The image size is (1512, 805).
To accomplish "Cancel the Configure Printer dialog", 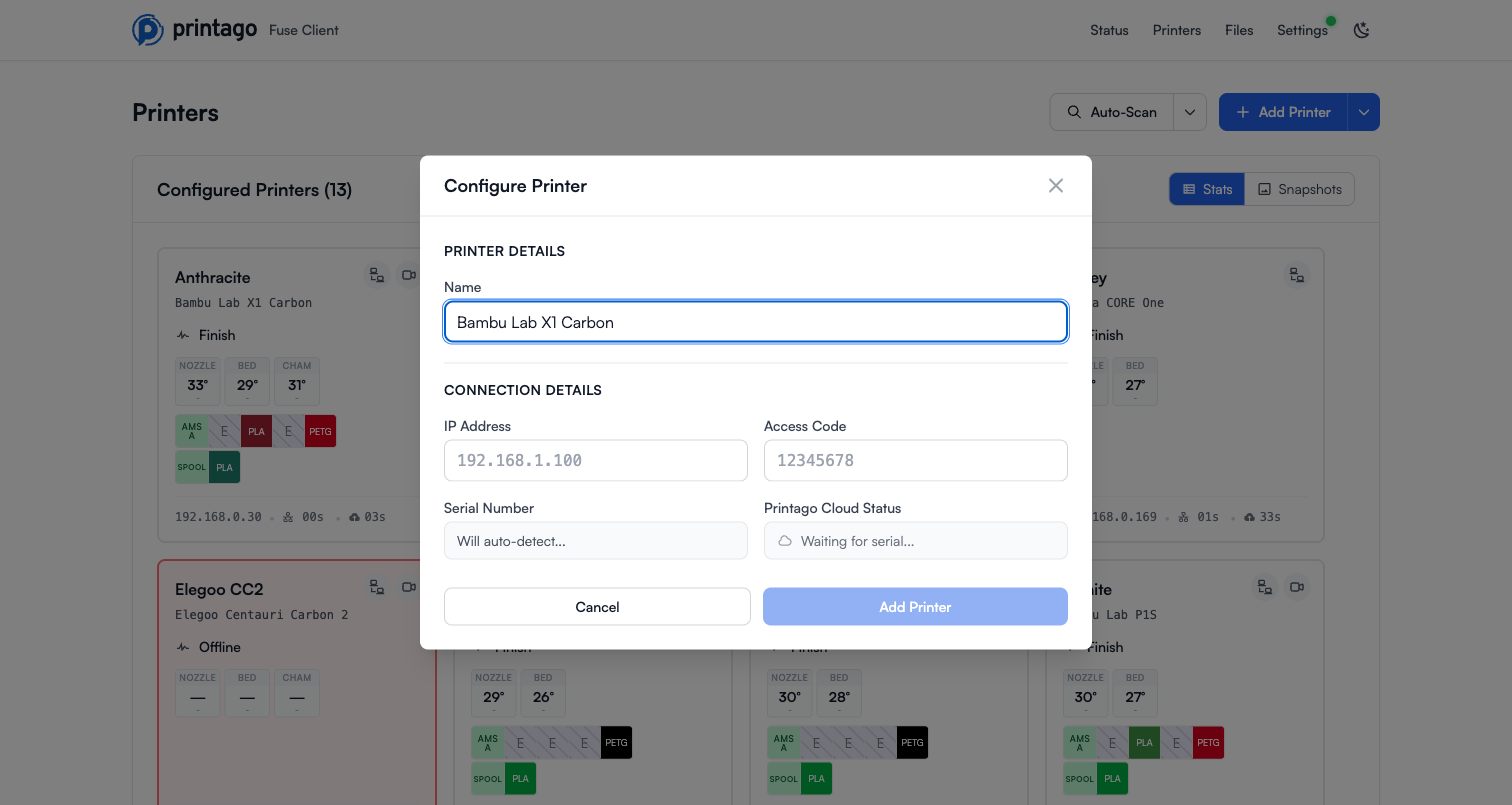I will pyautogui.click(x=597, y=607).
